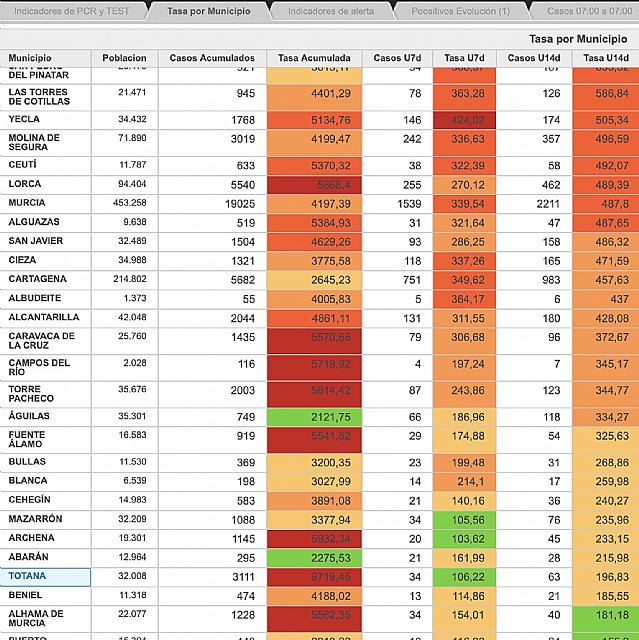Viewport: 639px width, 640px height.
Task: Click the Tasa Acumulada column header
Action: (x=313, y=58)
